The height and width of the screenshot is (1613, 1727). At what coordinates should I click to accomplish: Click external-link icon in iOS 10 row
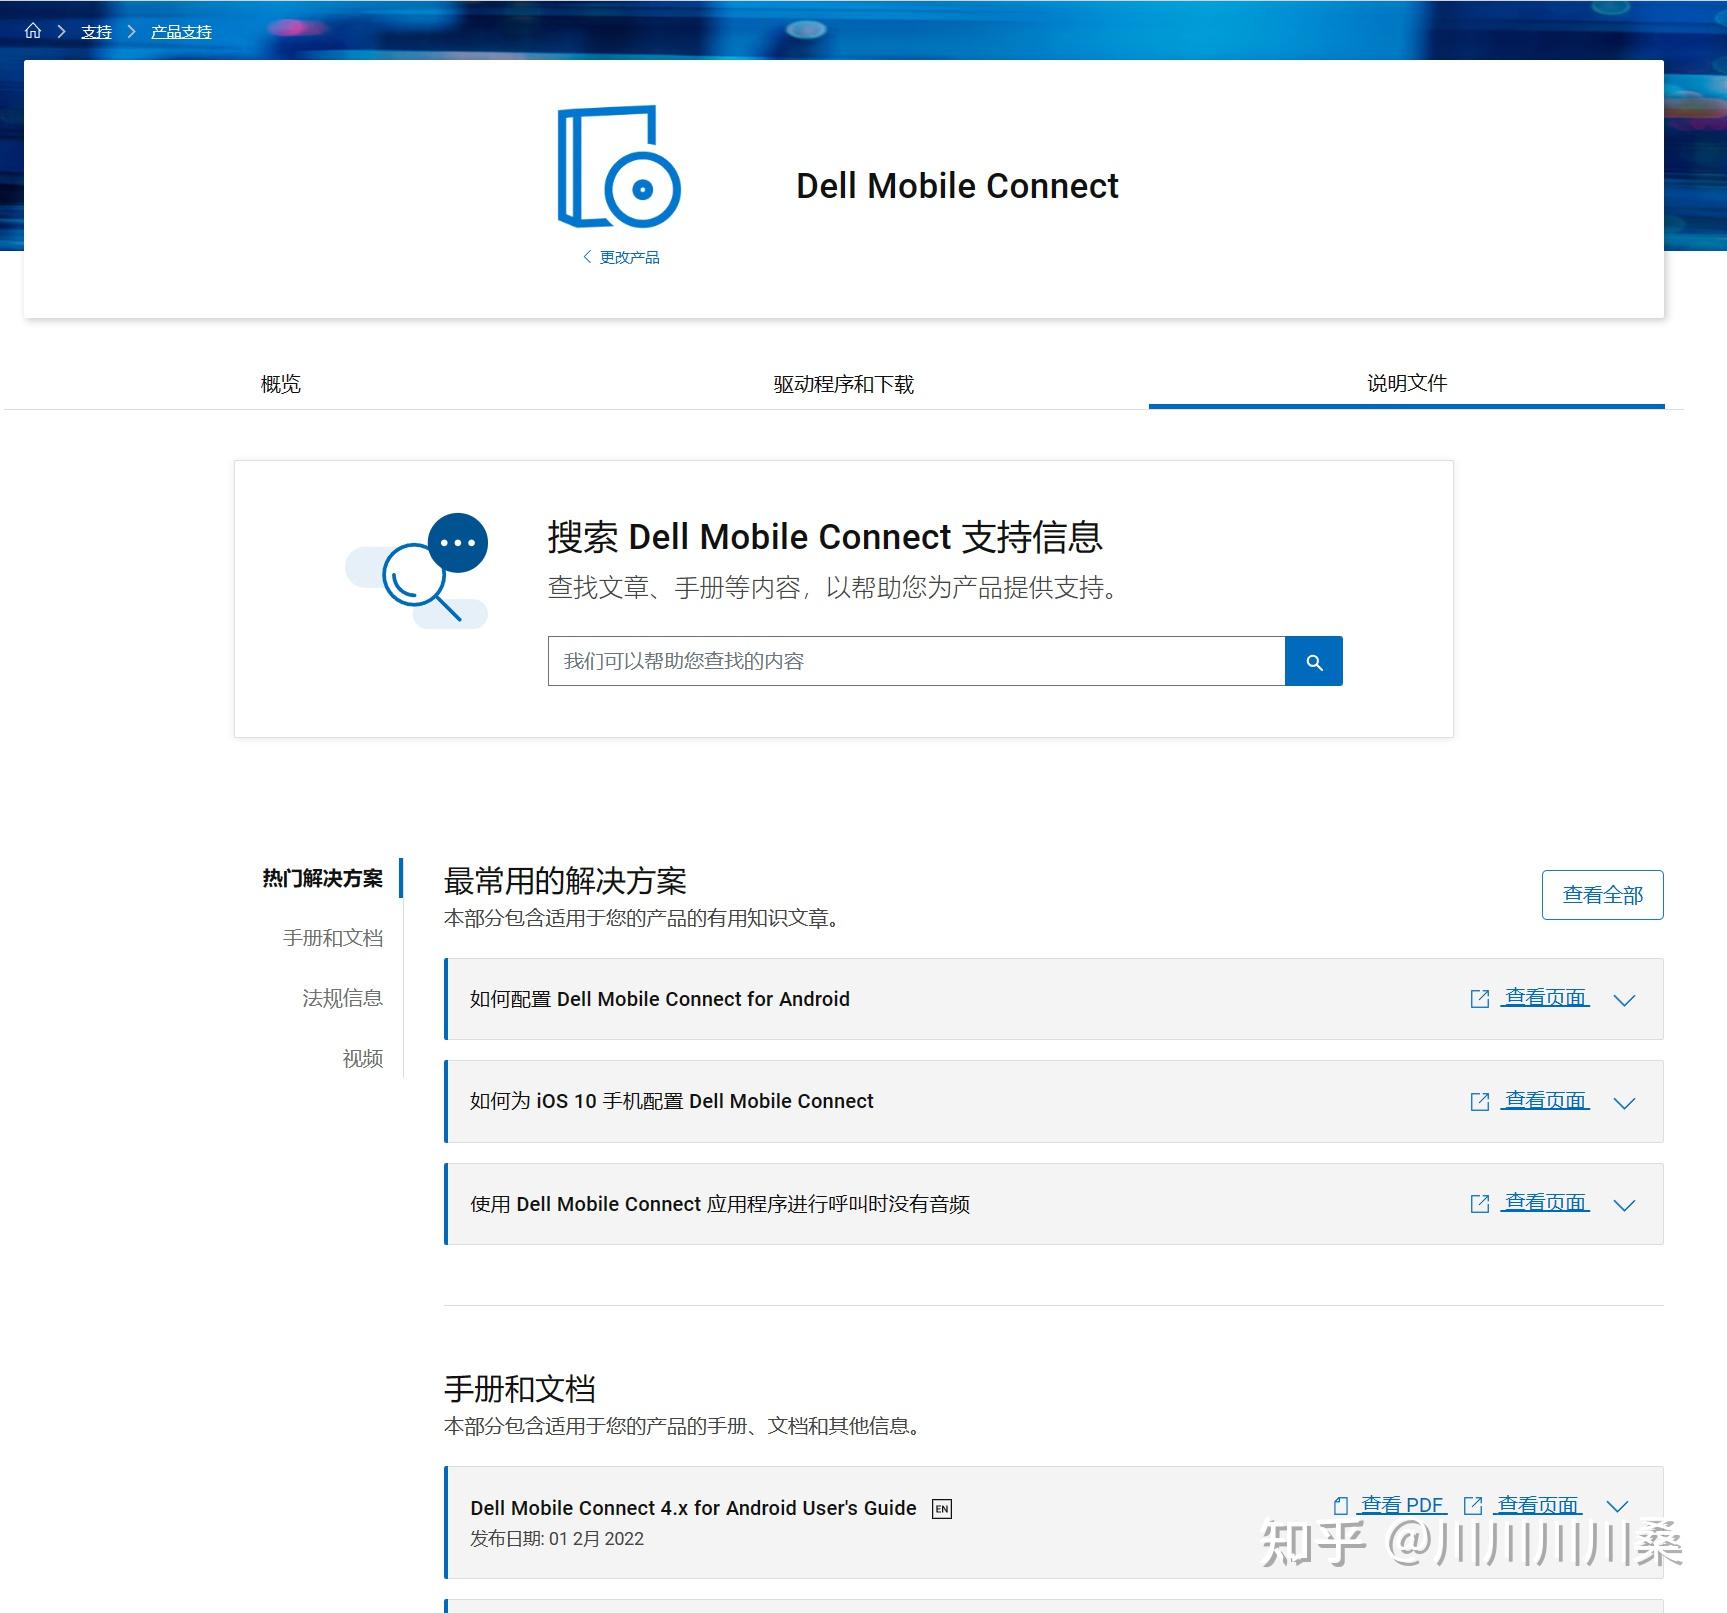tap(1480, 1101)
